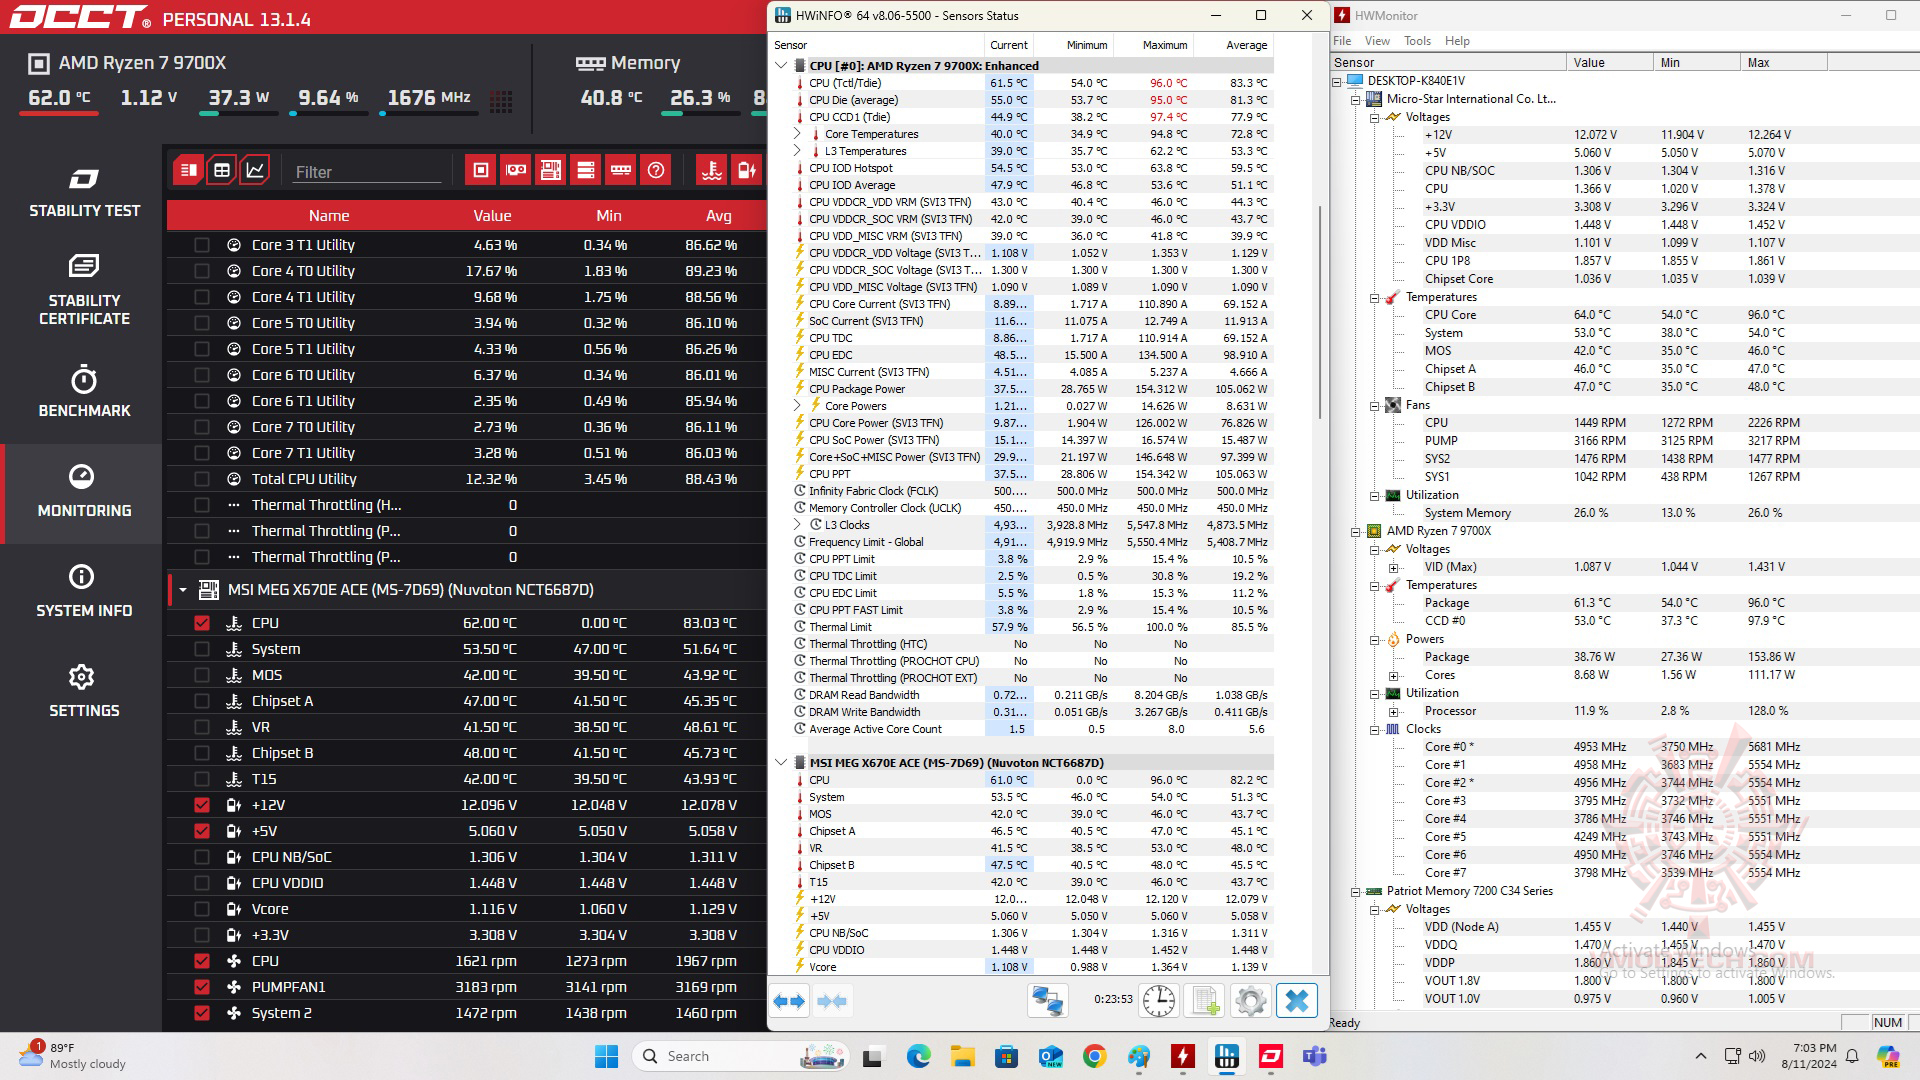Sort OCCT sensors by Avg column
The image size is (1920, 1080).
coord(718,215)
